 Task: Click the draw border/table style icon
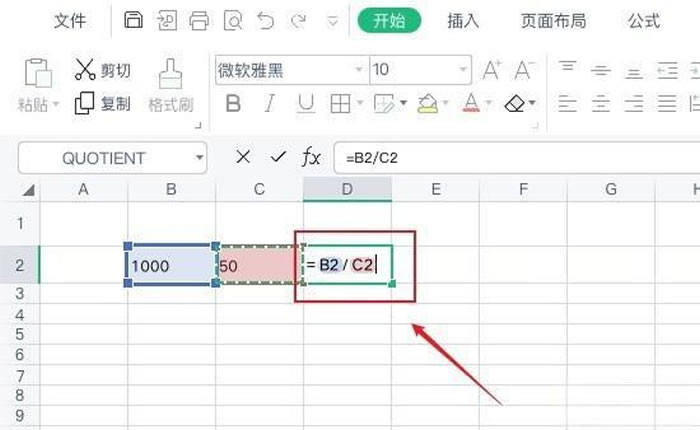tap(384, 104)
